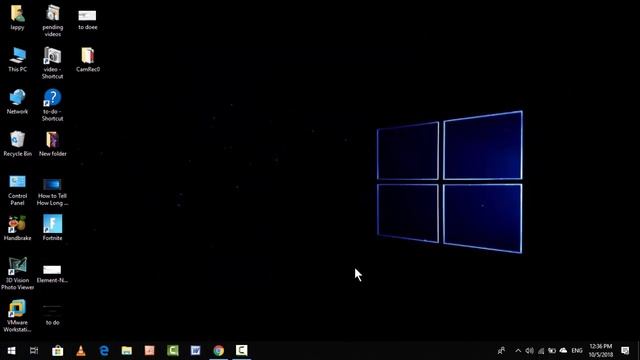
Task: Switch to Google Chrome on taskbar
Action: [x=218, y=351]
